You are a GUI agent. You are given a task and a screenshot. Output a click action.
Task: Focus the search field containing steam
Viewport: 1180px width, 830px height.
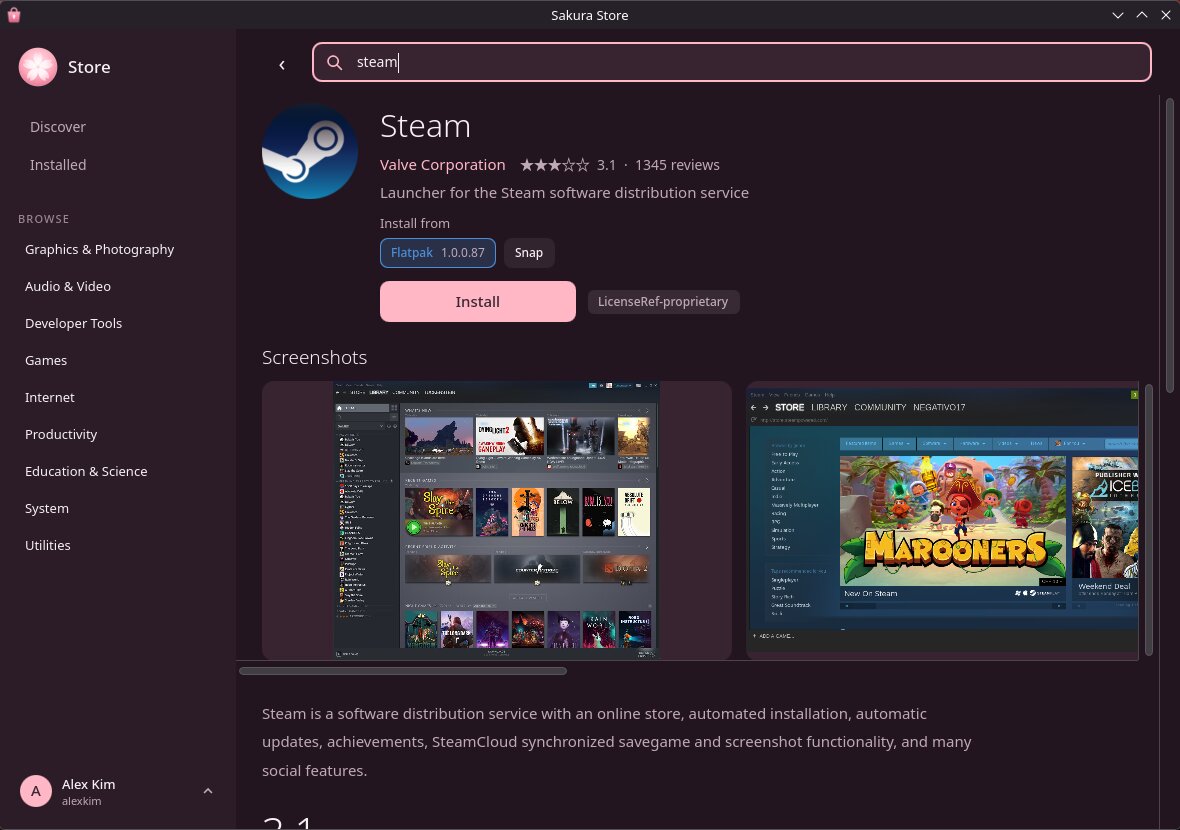[731, 62]
